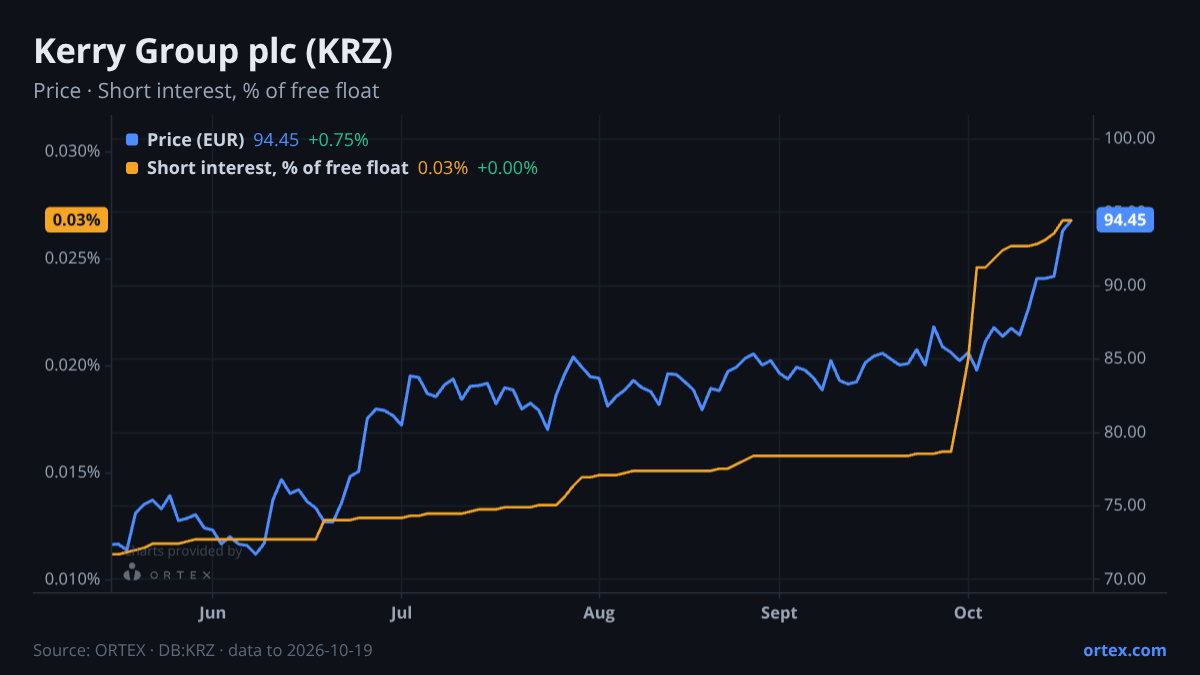The height and width of the screenshot is (675, 1200).
Task: Select the Short interest, % of free float legend label
Action: [278, 168]
